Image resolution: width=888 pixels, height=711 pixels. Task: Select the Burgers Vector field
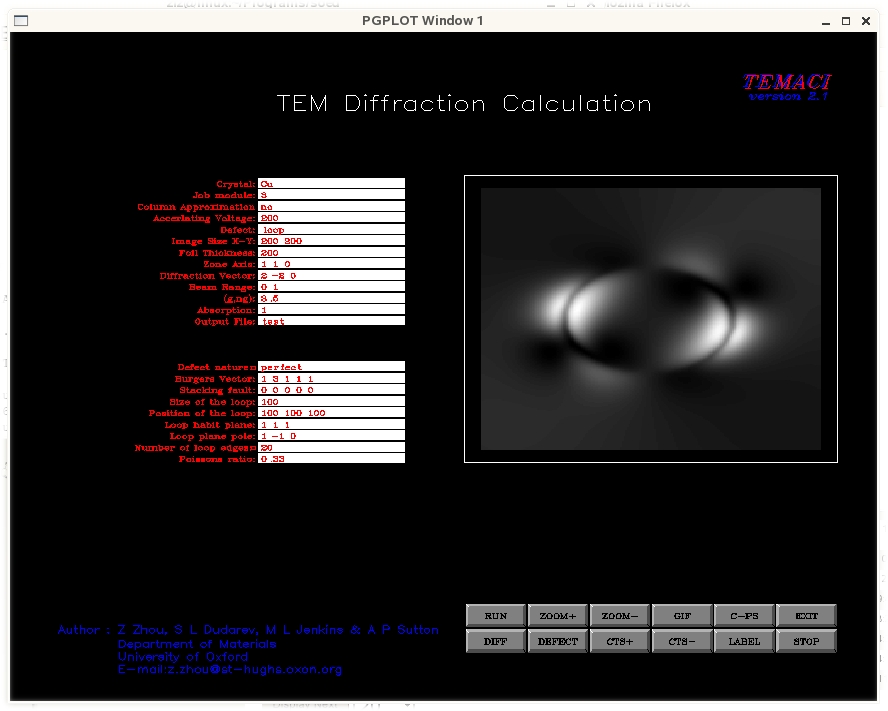(x=331, y=379)
